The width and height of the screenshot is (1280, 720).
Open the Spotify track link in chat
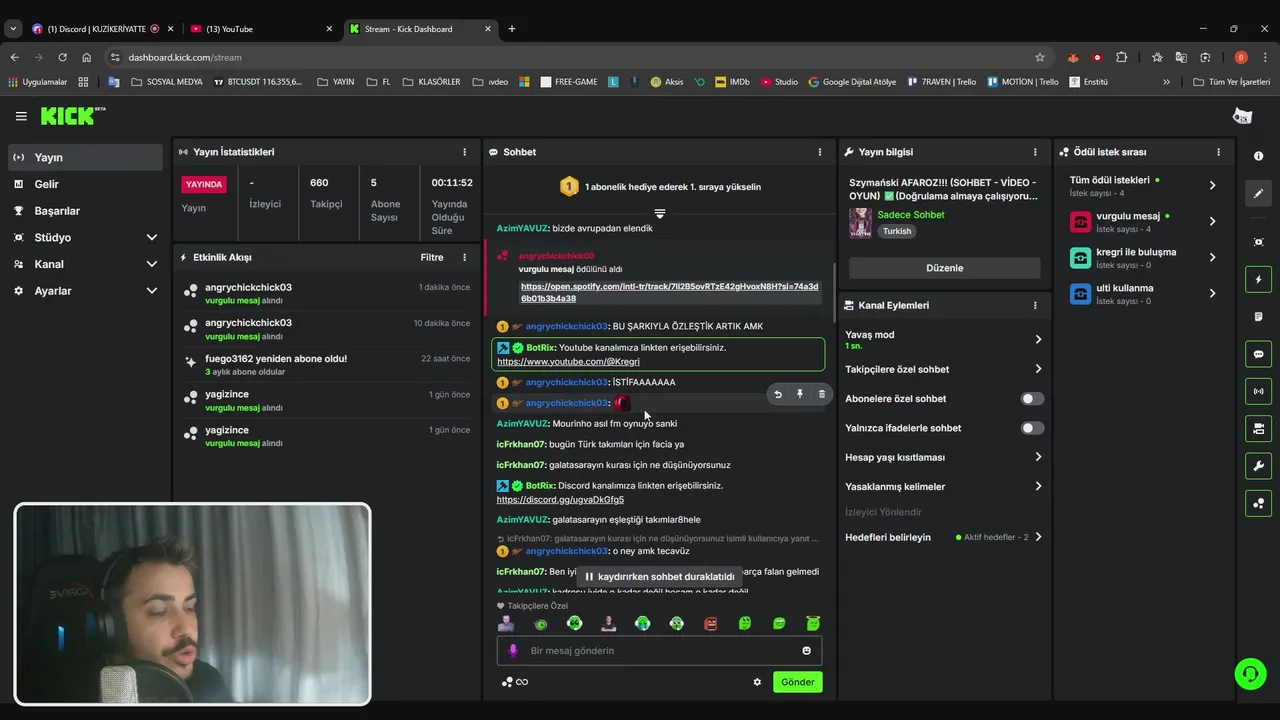(669, 292)
